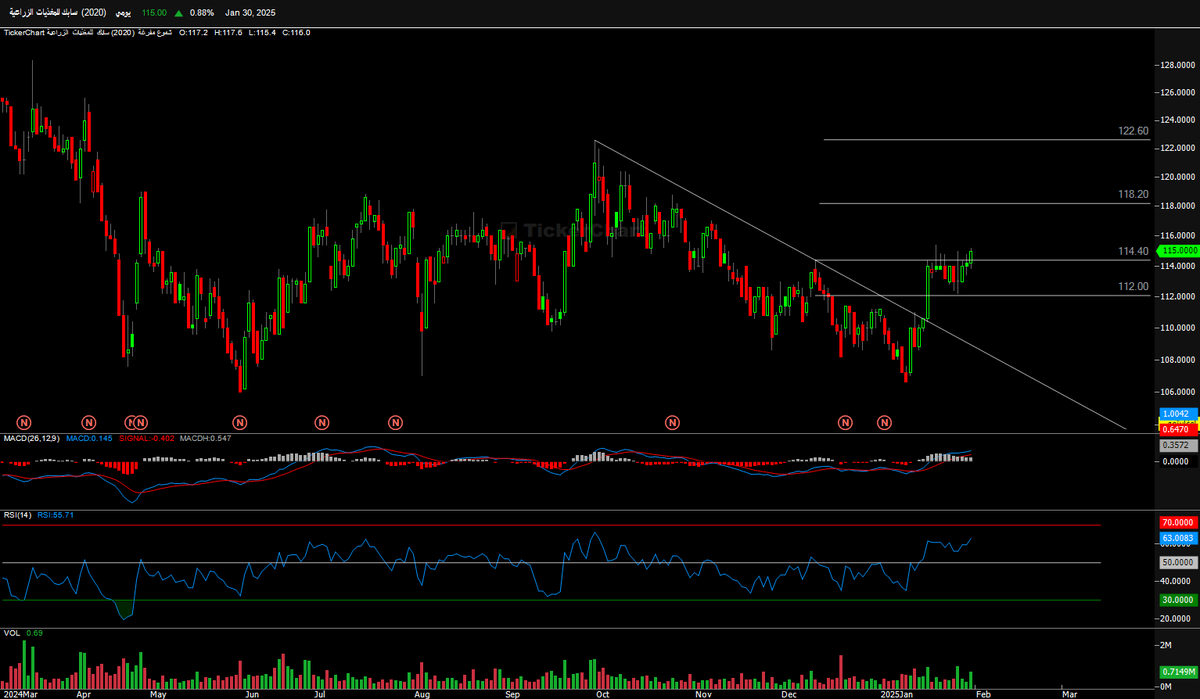This screenshot has width=1200, height=699.
Task: Open the last N news marker before 2025Jan
Action: click(885, 423)
